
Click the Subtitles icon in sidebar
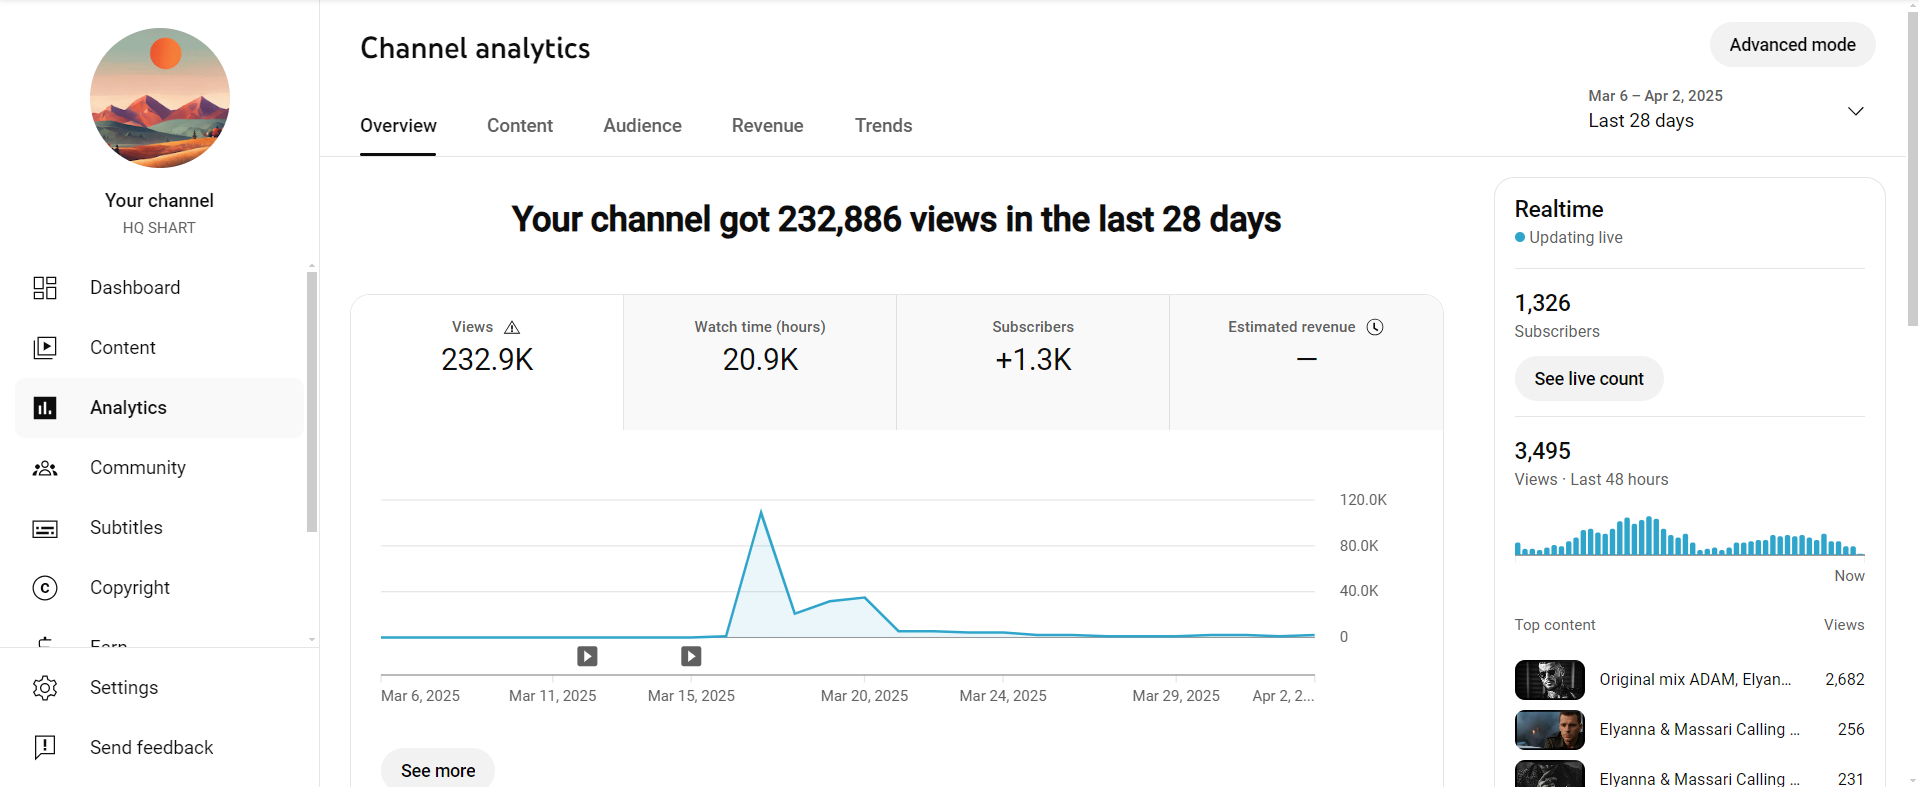tap(45, 528)
